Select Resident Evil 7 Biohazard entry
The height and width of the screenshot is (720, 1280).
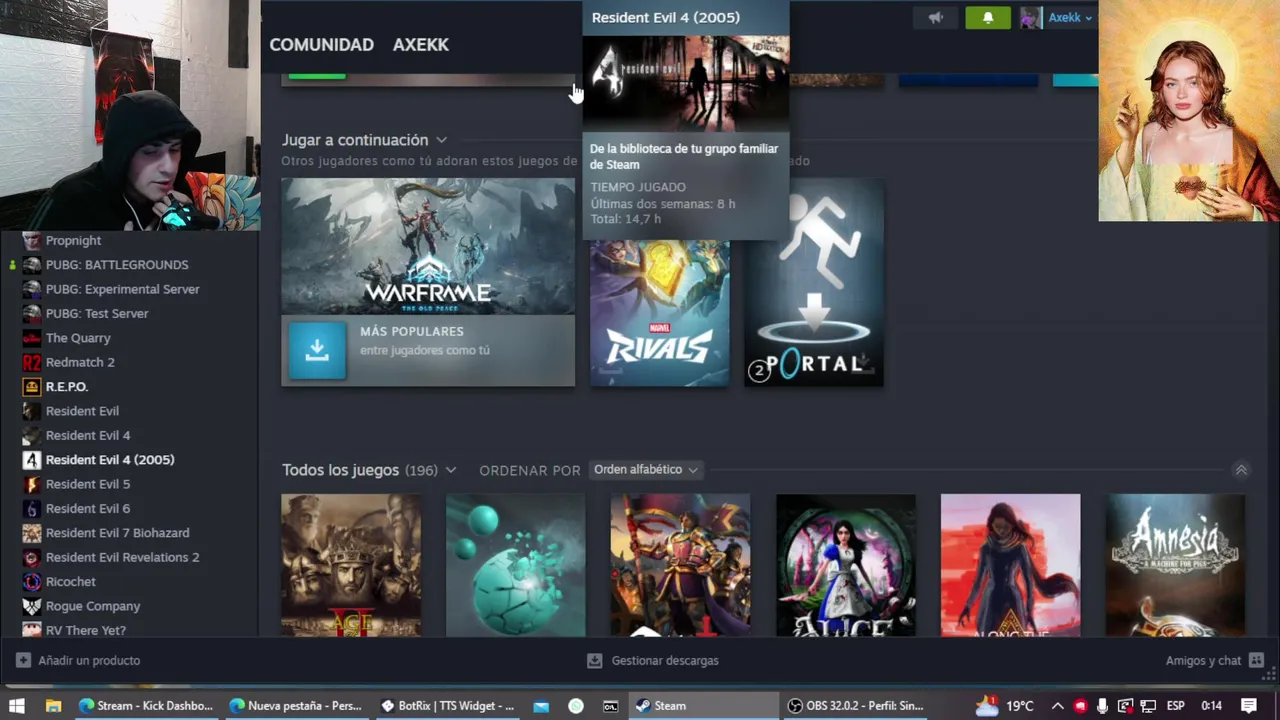tap(117, 533)
